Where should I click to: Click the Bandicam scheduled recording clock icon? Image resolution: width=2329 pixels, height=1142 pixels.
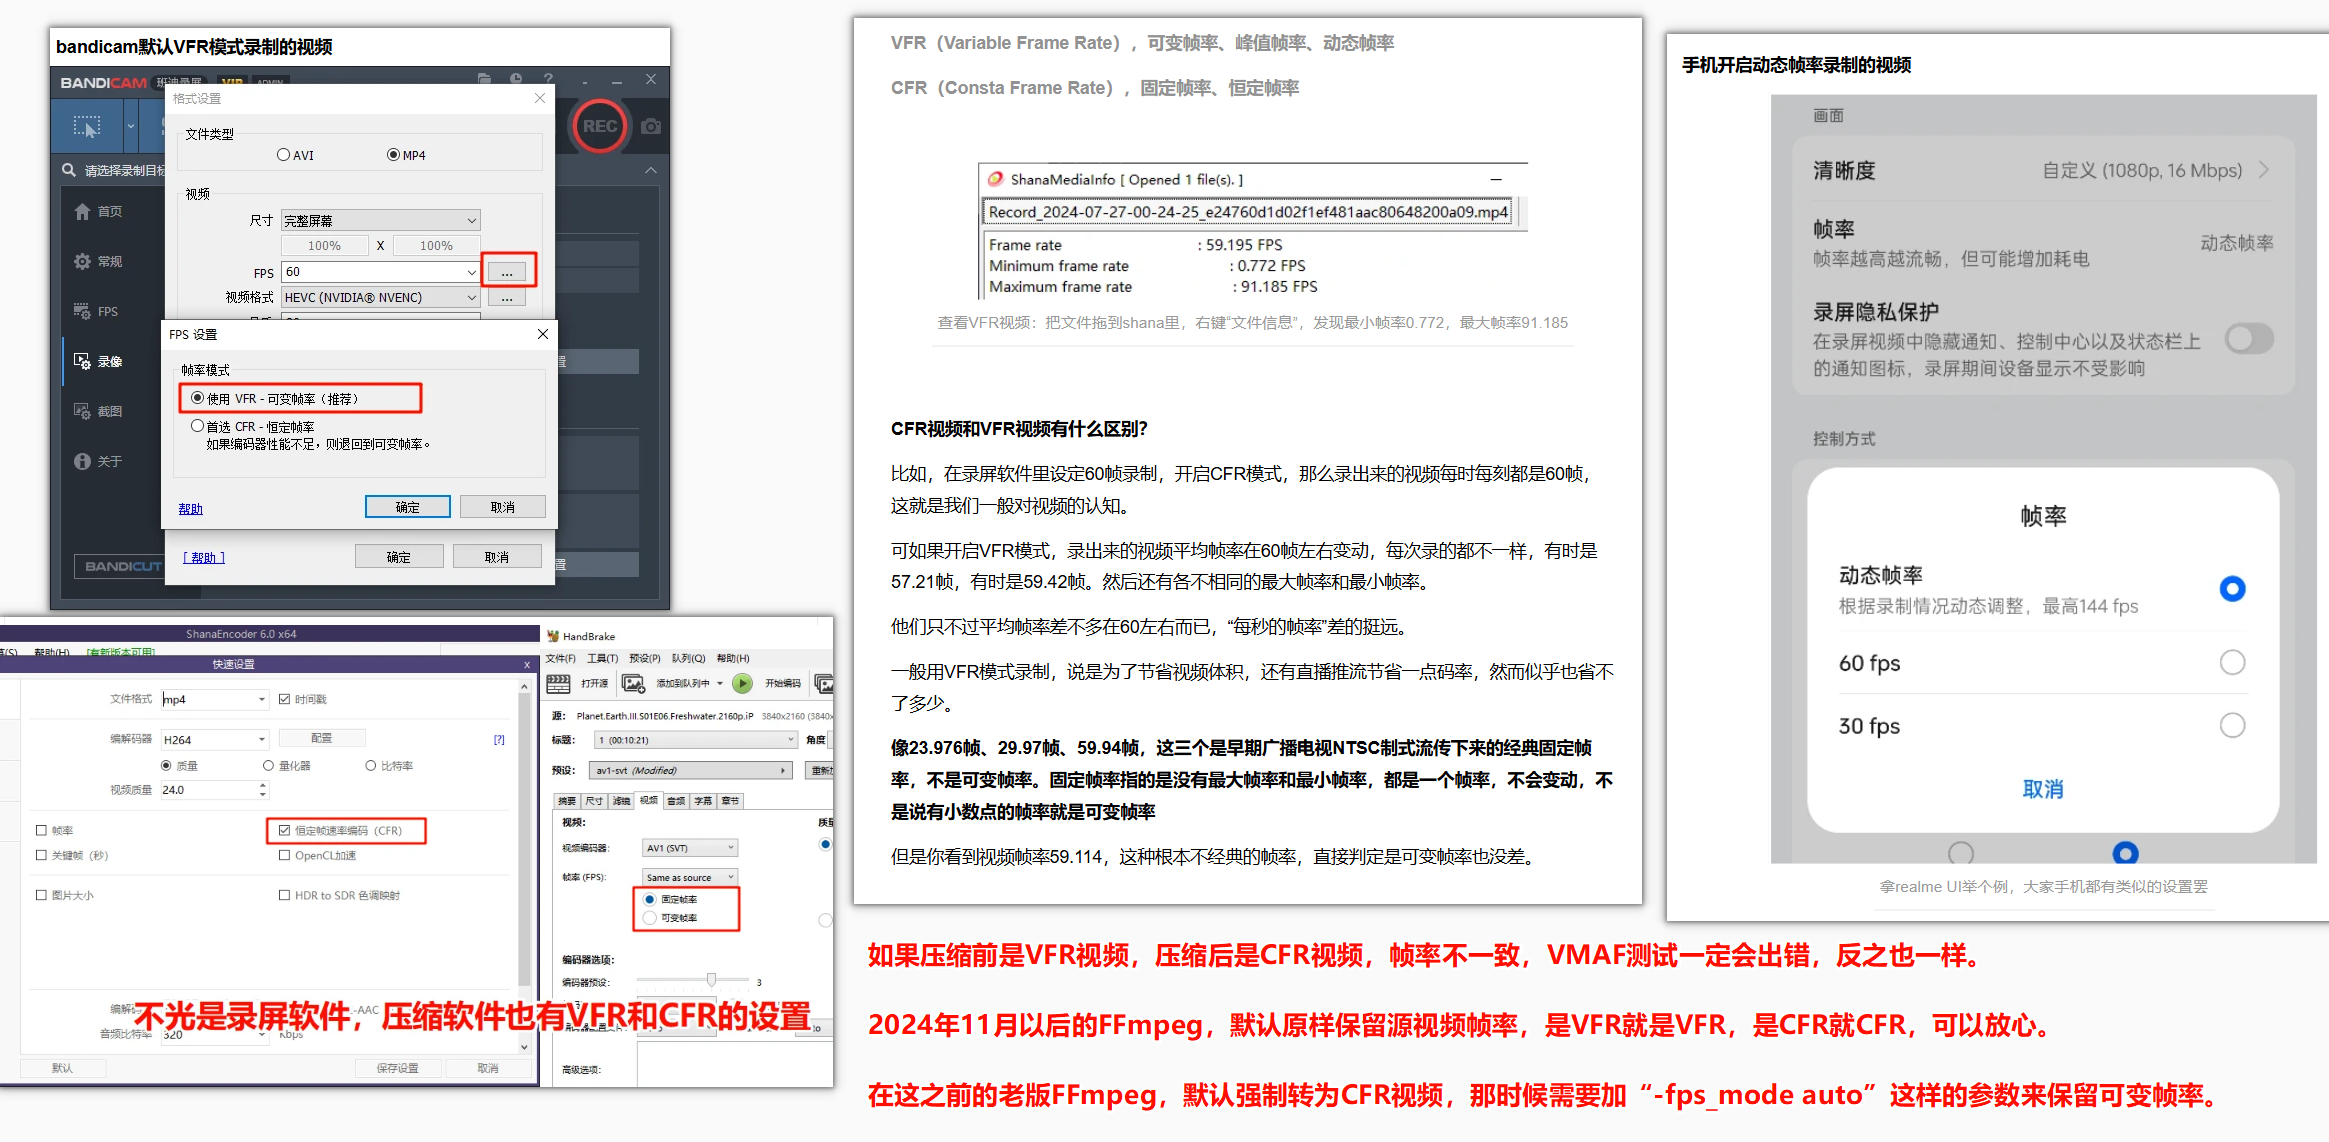516,78
